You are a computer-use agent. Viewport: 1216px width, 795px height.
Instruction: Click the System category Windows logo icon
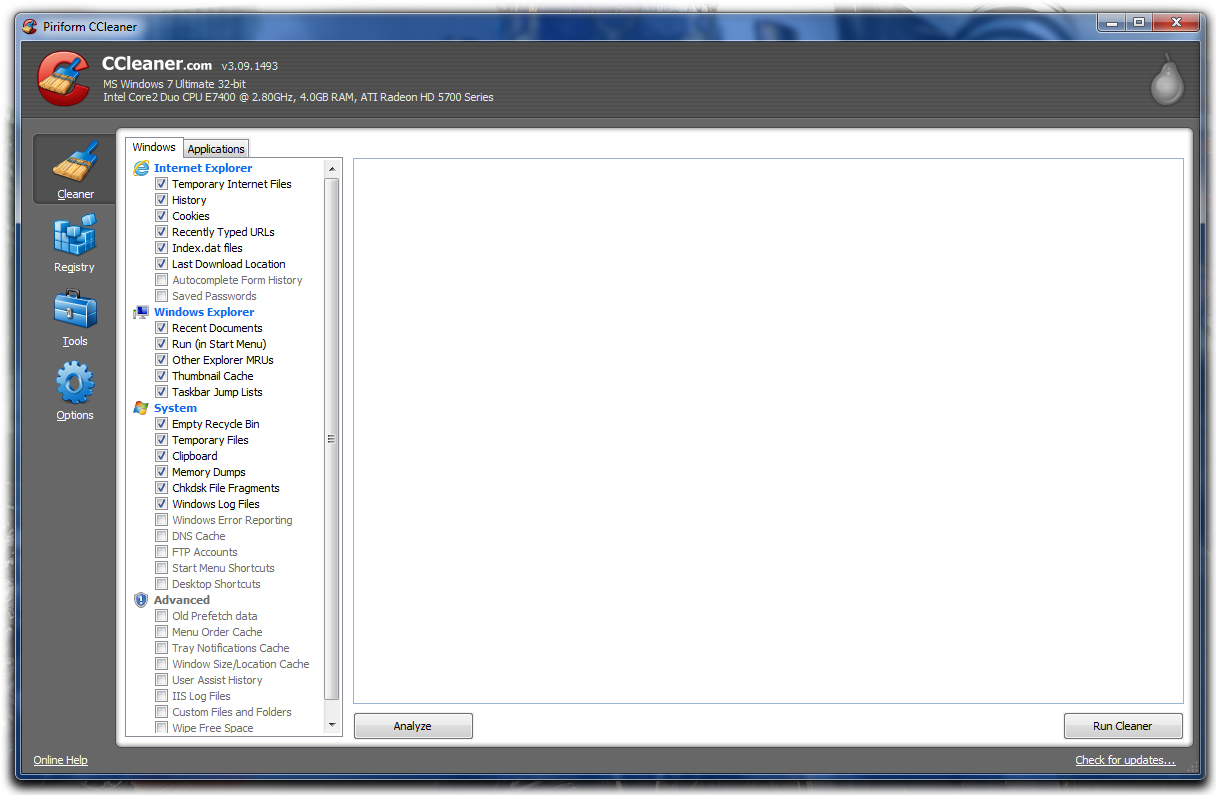[140, 407]
